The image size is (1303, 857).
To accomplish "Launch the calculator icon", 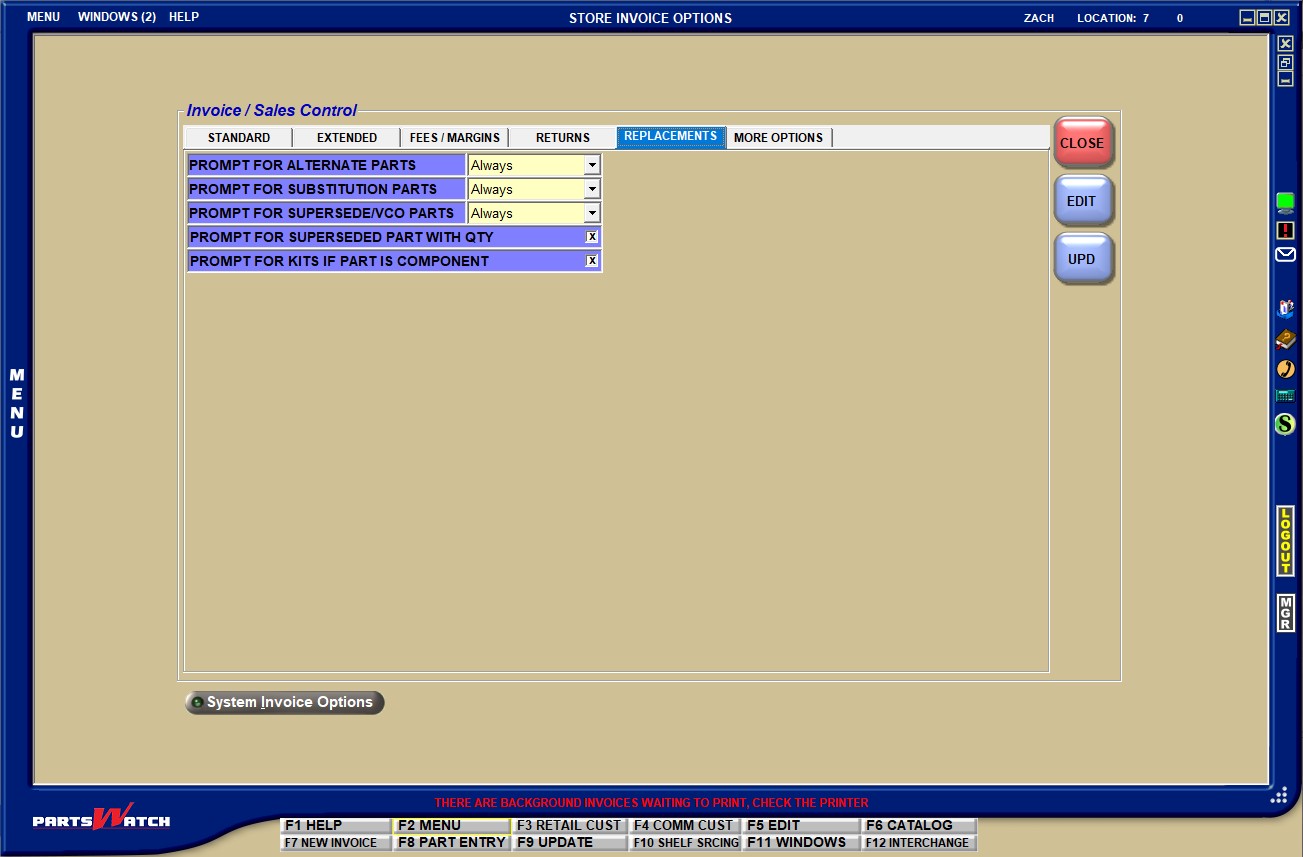I will 1286,396.
